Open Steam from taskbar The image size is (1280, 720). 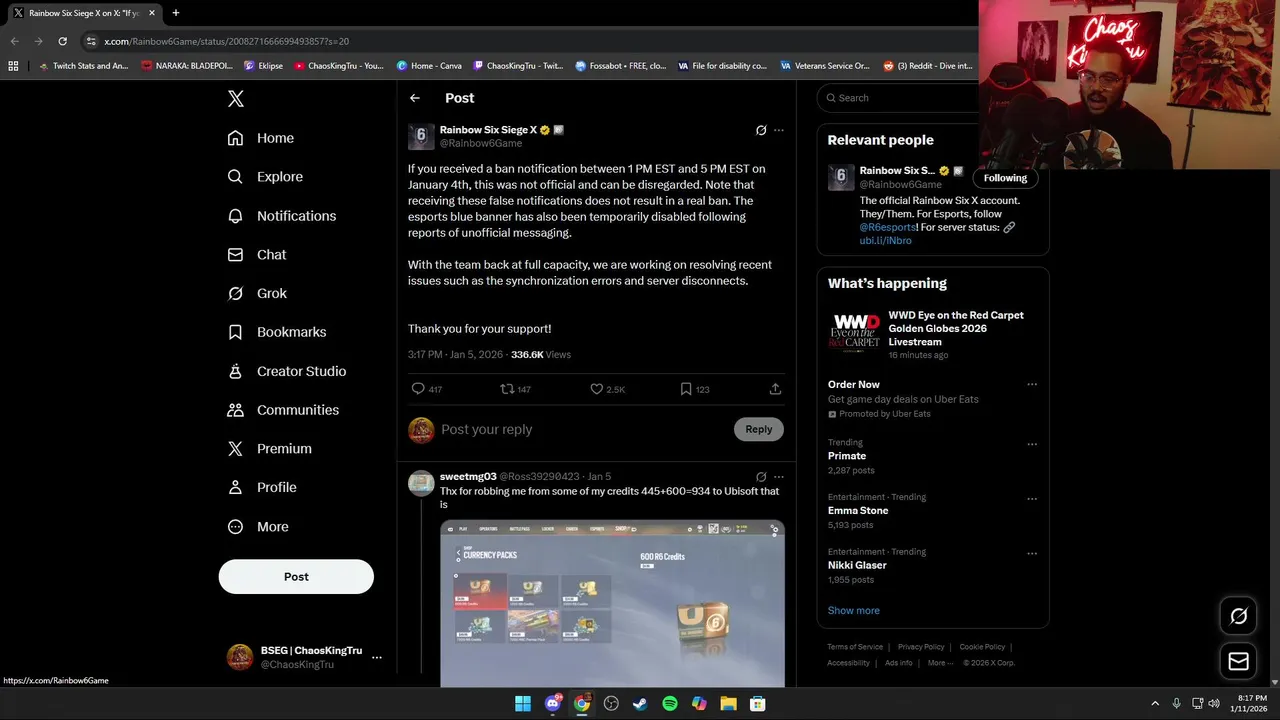click(x=640, y=704)
